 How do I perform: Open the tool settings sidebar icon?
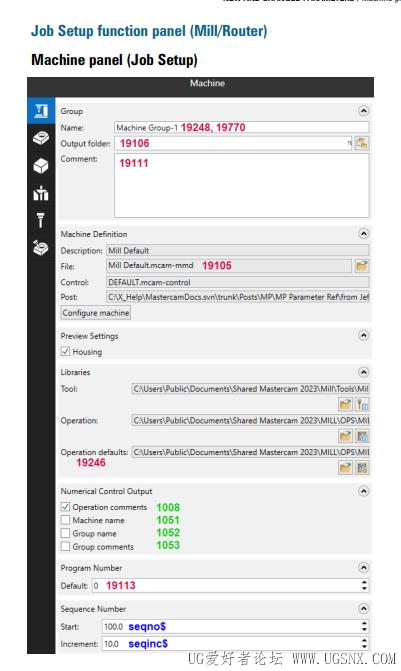click(41, 220)
